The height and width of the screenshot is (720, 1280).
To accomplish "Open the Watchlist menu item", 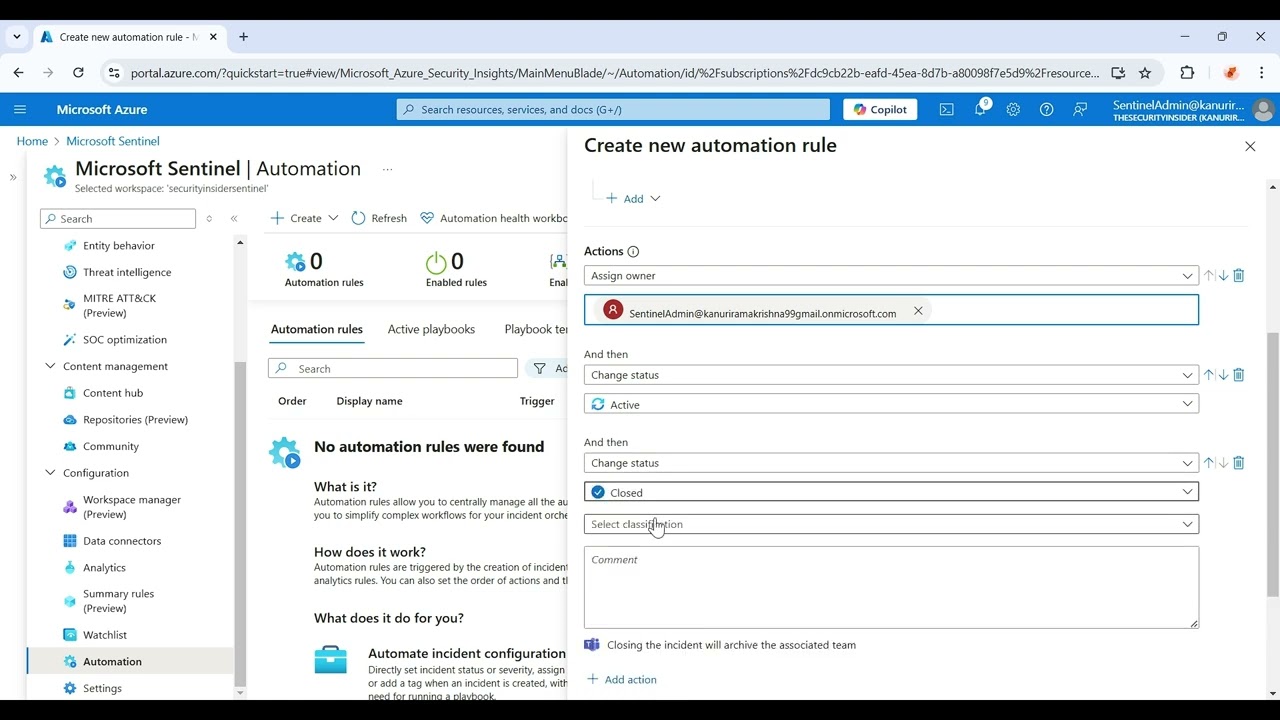I will (x=105, y=635).
